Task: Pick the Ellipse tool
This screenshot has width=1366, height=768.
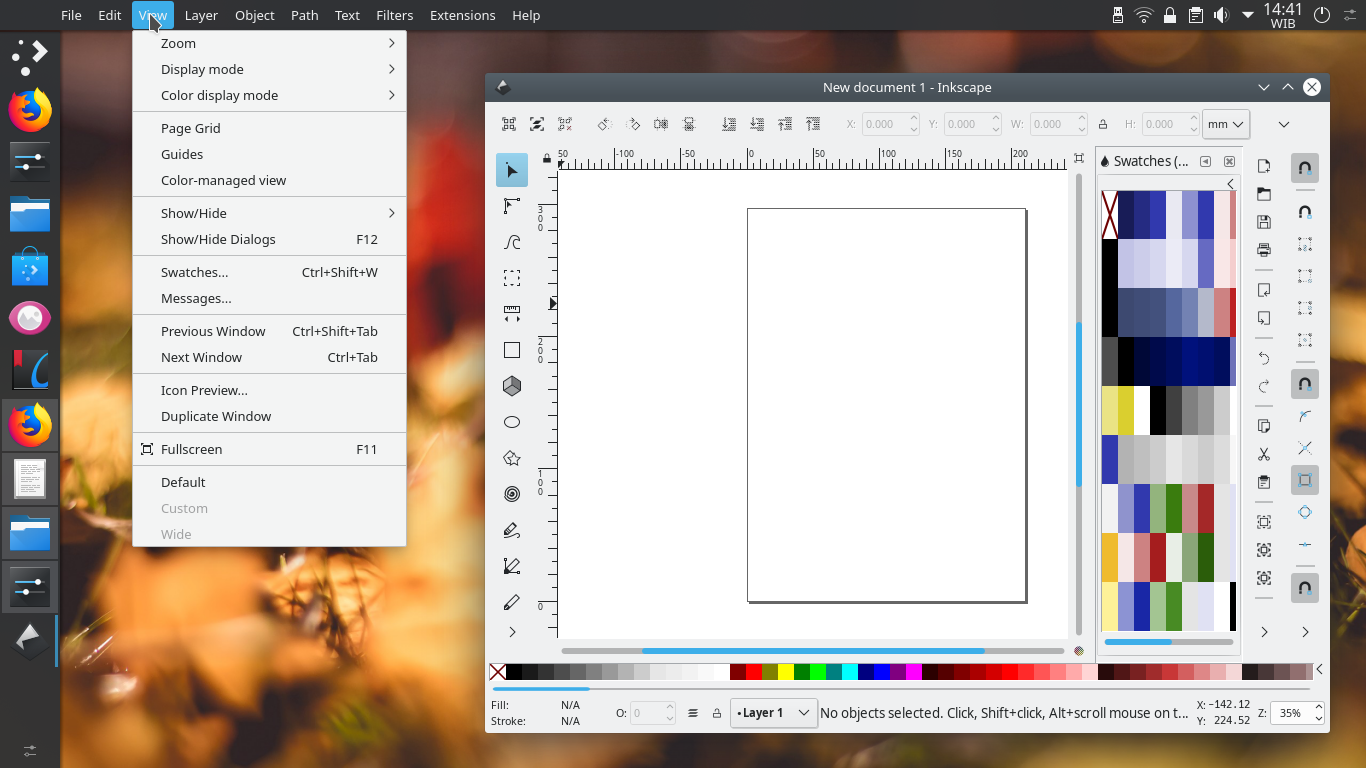Action: coord(511,422)
